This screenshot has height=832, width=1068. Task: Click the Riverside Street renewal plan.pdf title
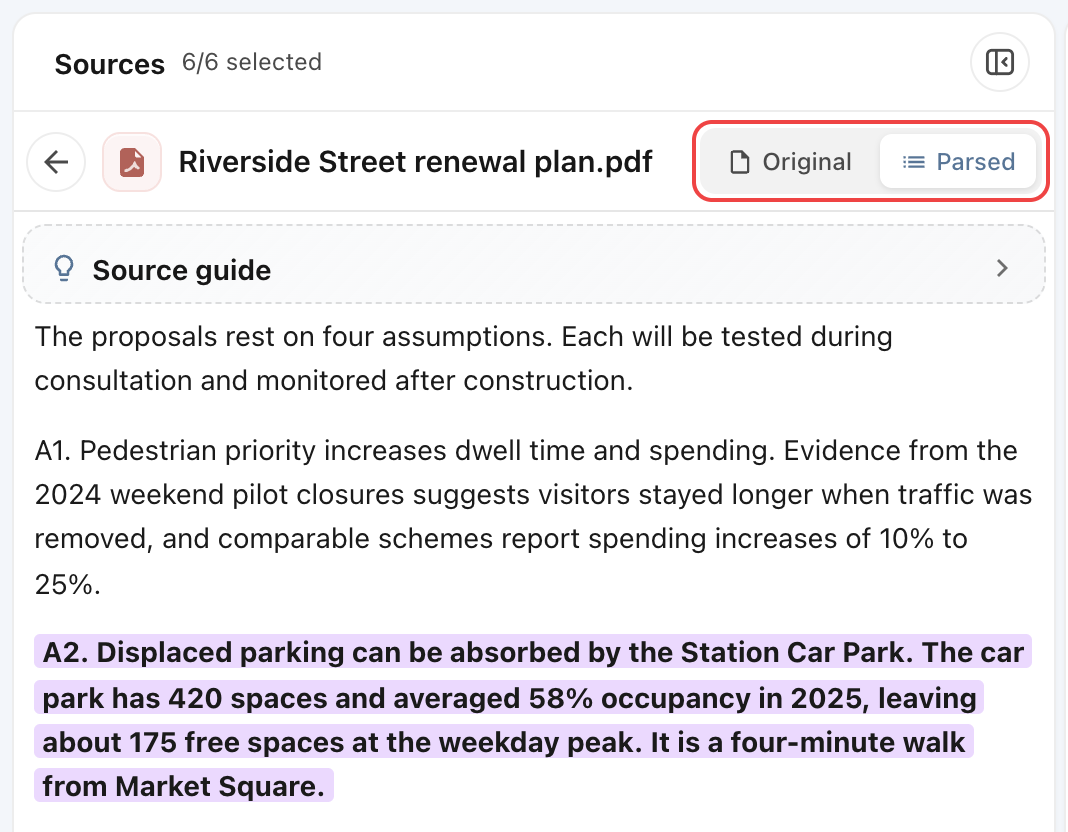(x=415, y=162)
